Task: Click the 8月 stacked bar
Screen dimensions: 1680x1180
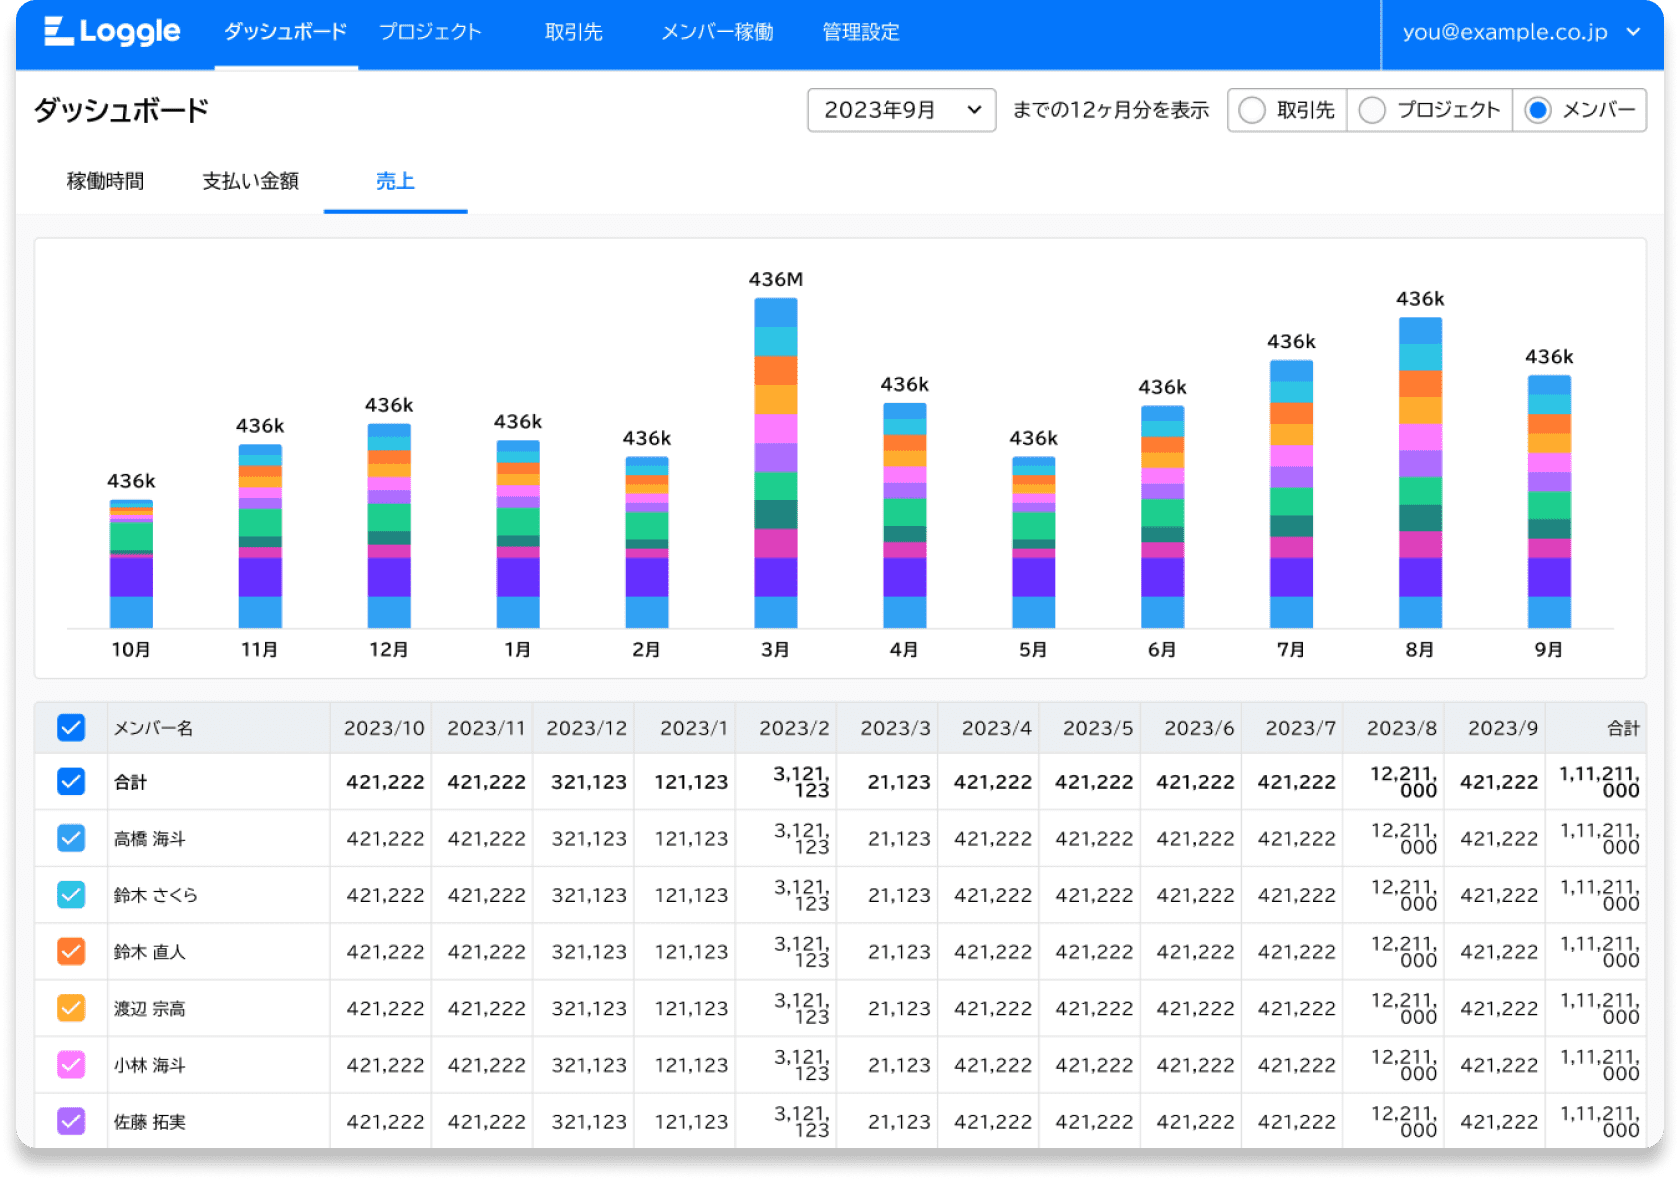Action: (1420, 473)
